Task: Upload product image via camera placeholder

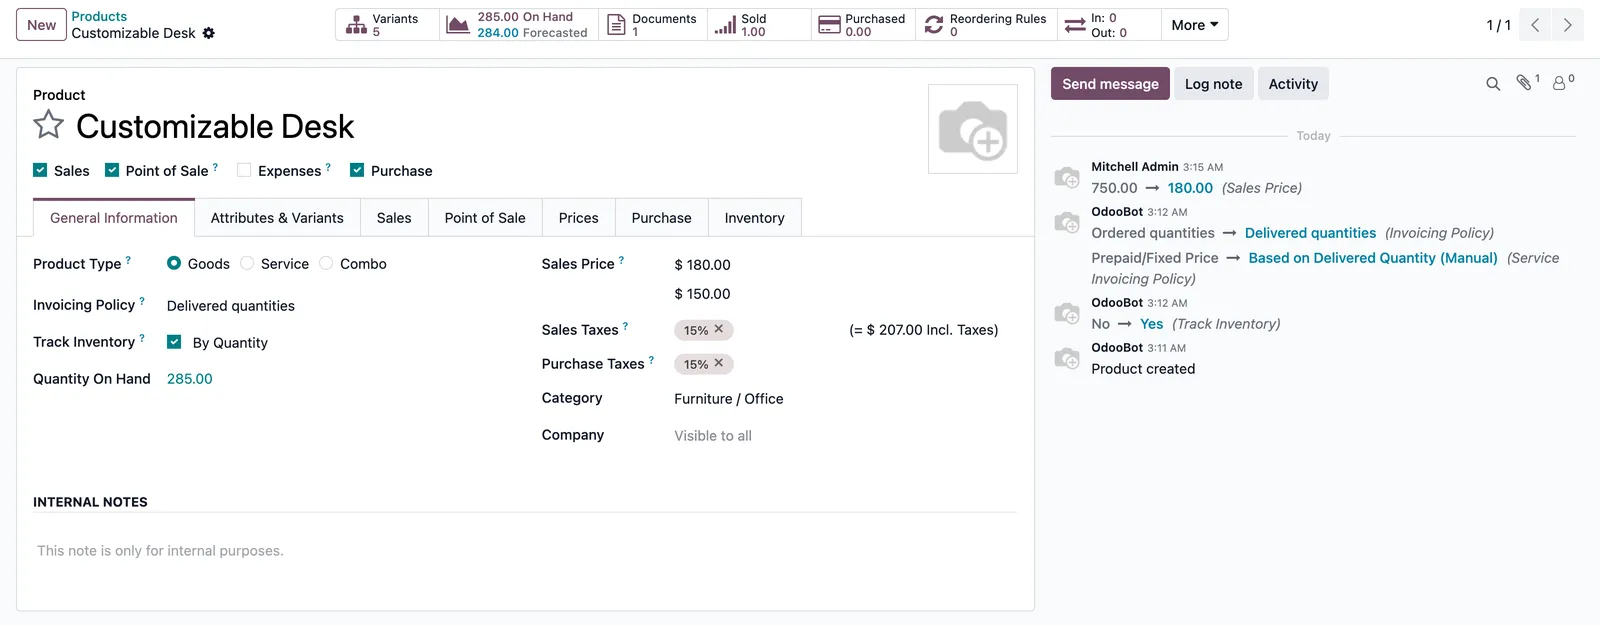Action: click(973, 129)
